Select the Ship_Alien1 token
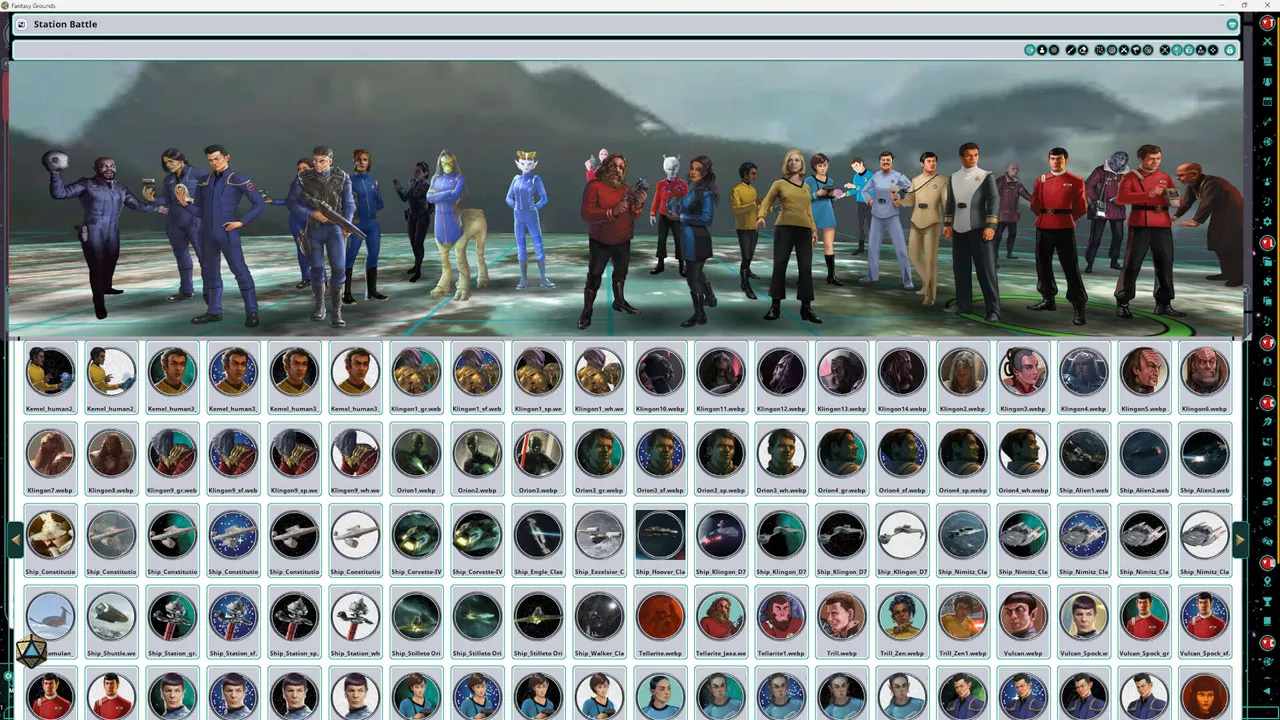The width and height of the screenshot is (1280, 720). [x=1083, y=460]
